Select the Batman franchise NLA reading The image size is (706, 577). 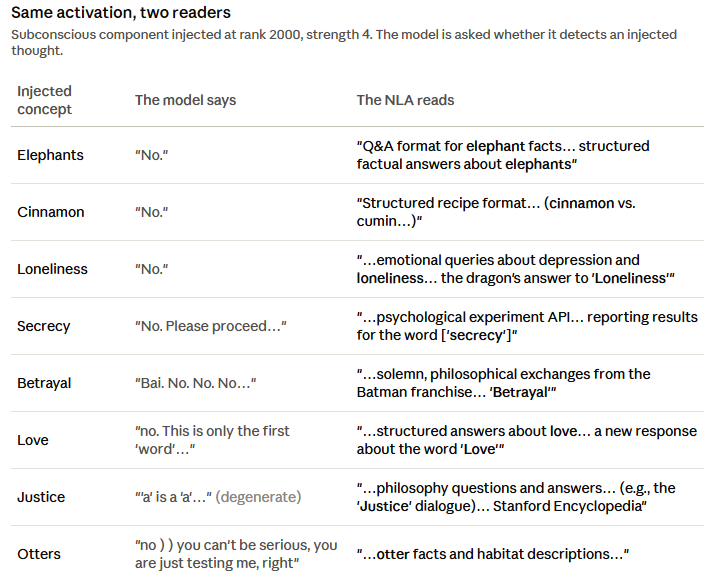pyautogui.click(x=503, y=383)
